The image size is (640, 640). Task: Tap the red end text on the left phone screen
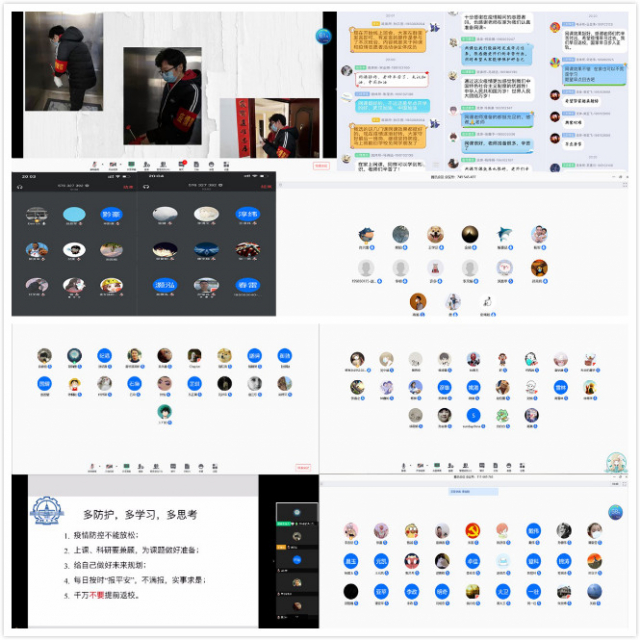pos(127,186)
